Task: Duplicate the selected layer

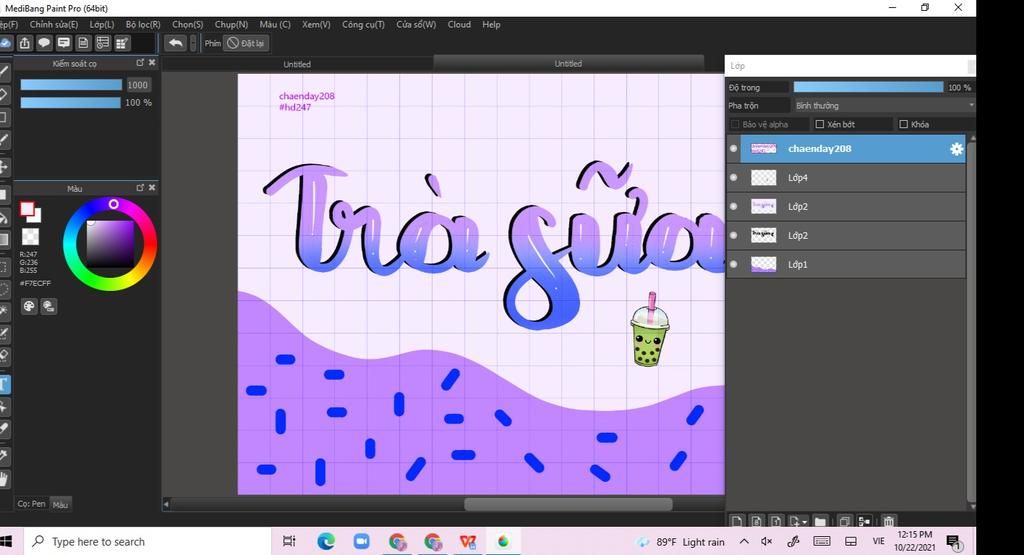Action: (x=844, y=522)
